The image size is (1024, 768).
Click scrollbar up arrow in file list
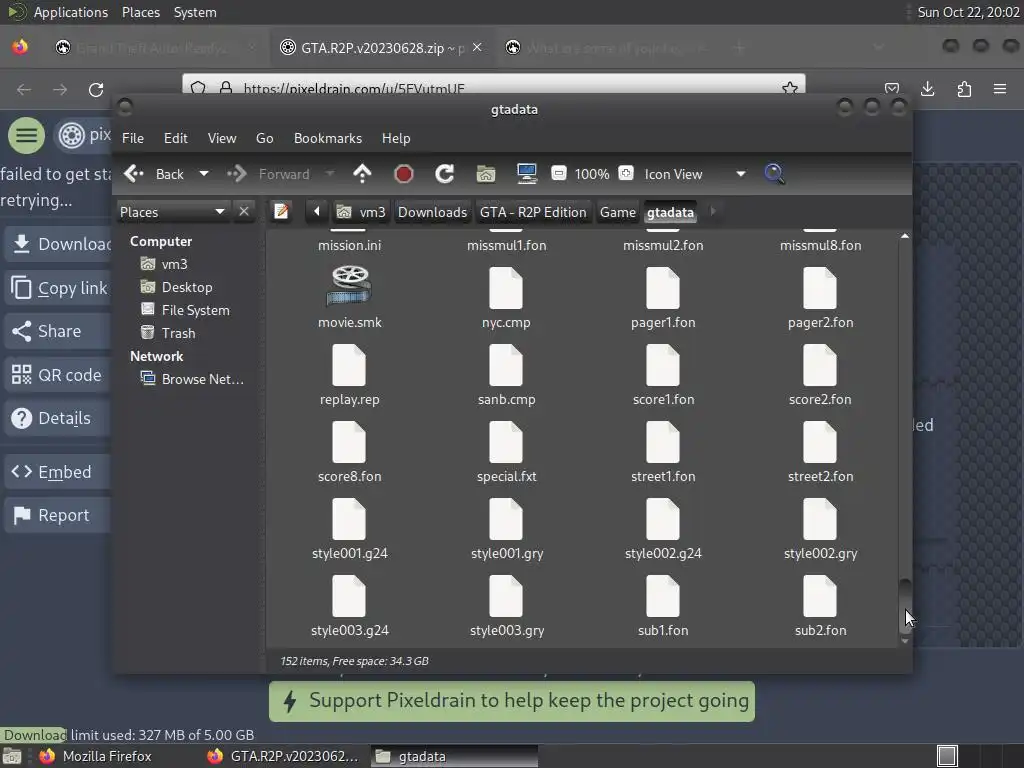click(x=904, y=236)
